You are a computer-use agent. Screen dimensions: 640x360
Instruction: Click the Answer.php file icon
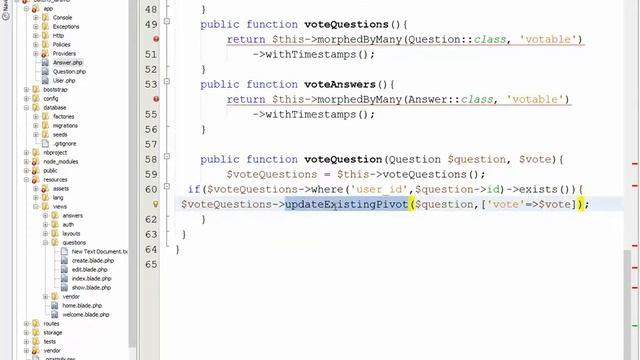point(45,62)
